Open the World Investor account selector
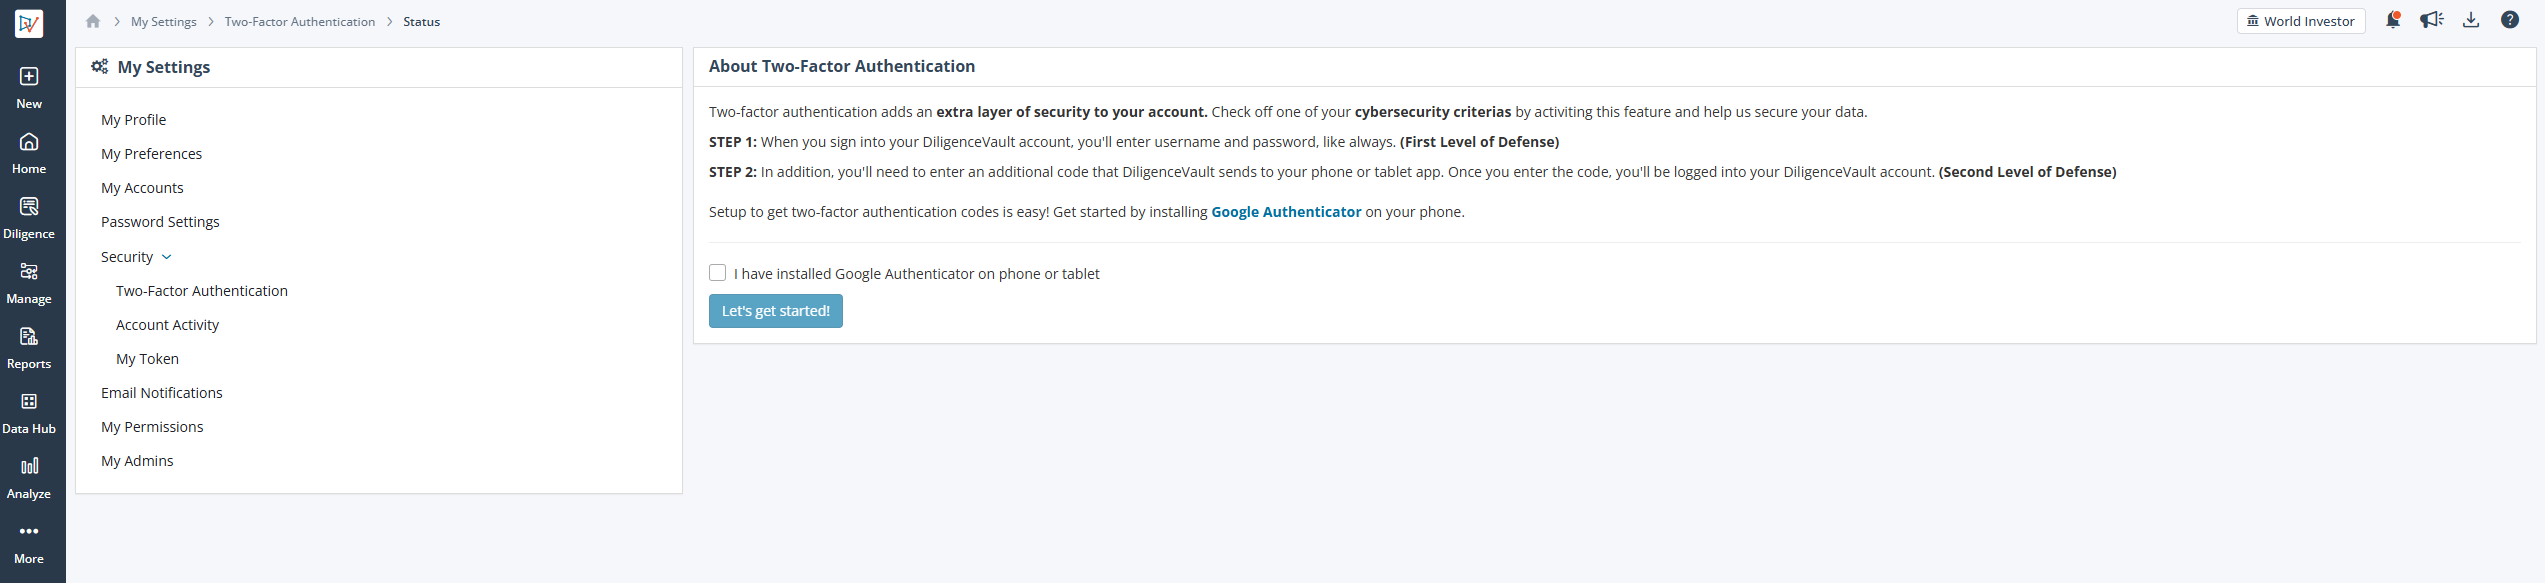Viewport: 2545px width, 583px height. tap(2301, 21)
